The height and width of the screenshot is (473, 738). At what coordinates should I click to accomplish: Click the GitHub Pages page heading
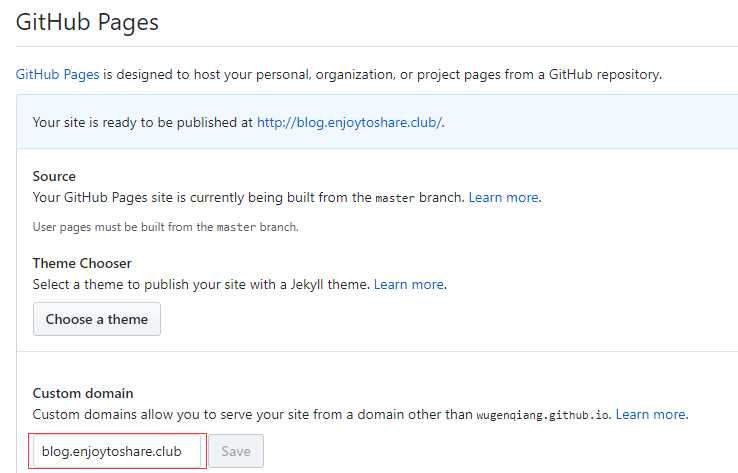pyautogui.click(x=87, y=21)
